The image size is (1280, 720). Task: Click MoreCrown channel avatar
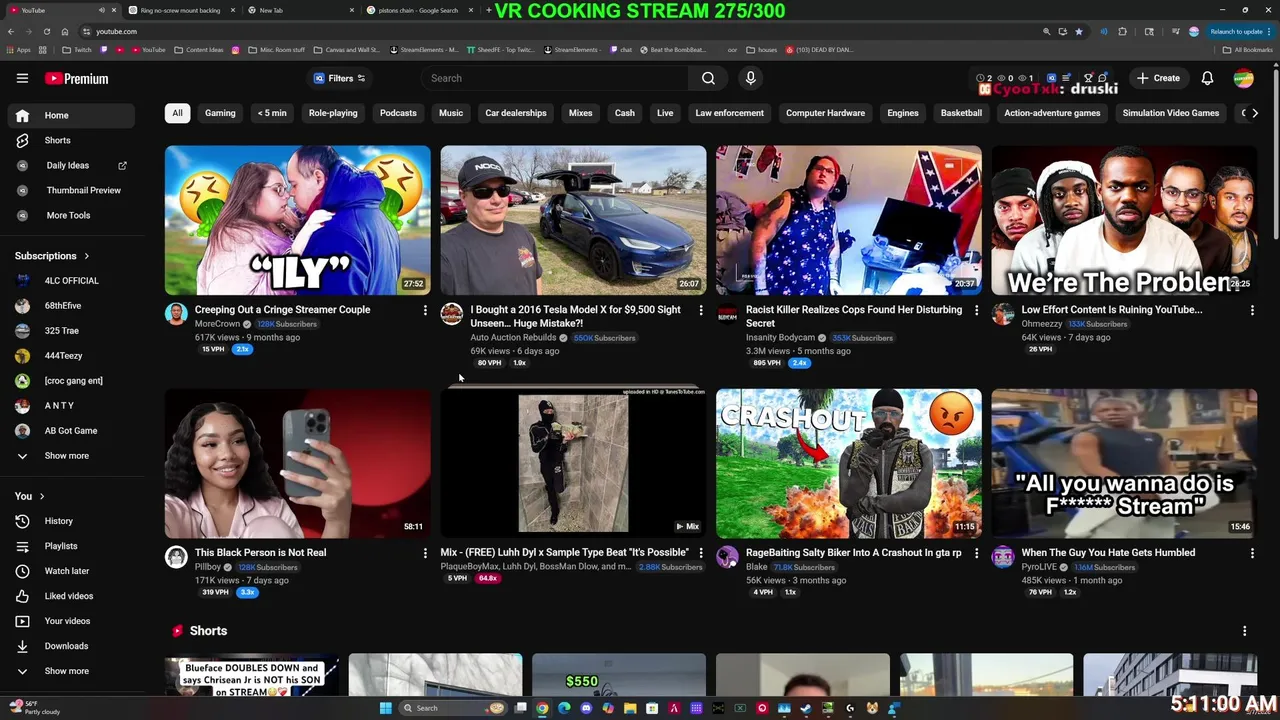176,314
